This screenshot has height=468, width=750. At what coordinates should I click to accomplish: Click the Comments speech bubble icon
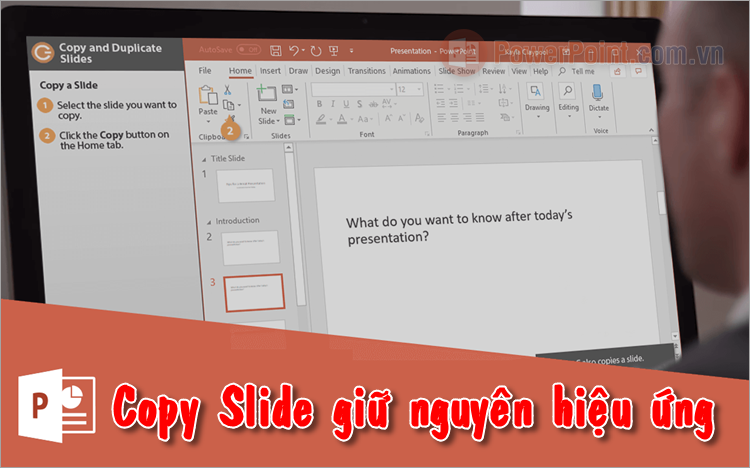638,71
